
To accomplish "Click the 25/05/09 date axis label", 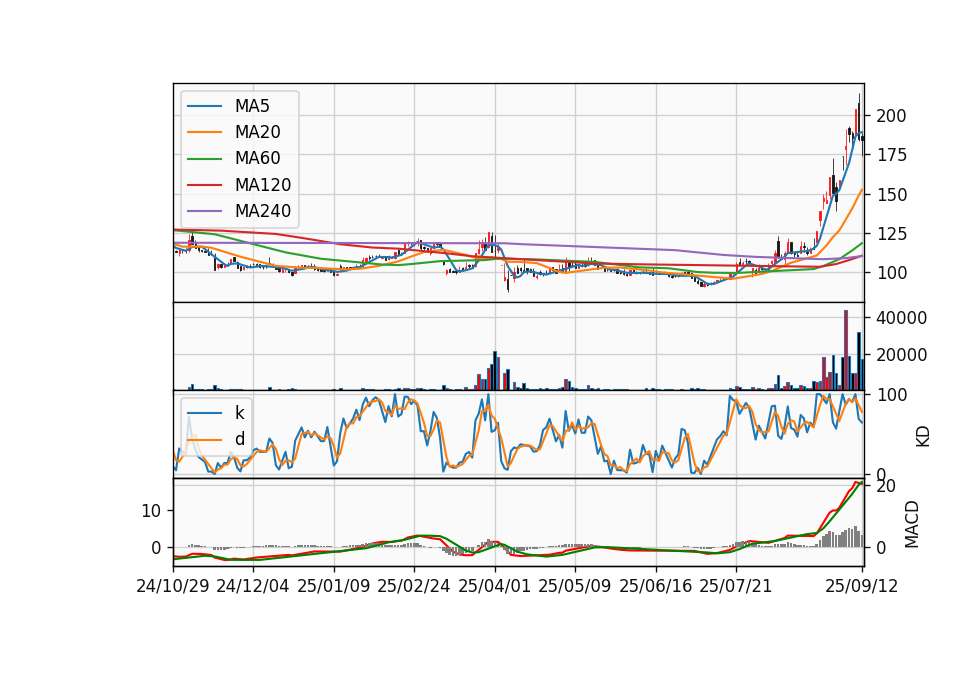I will (575, 586).
